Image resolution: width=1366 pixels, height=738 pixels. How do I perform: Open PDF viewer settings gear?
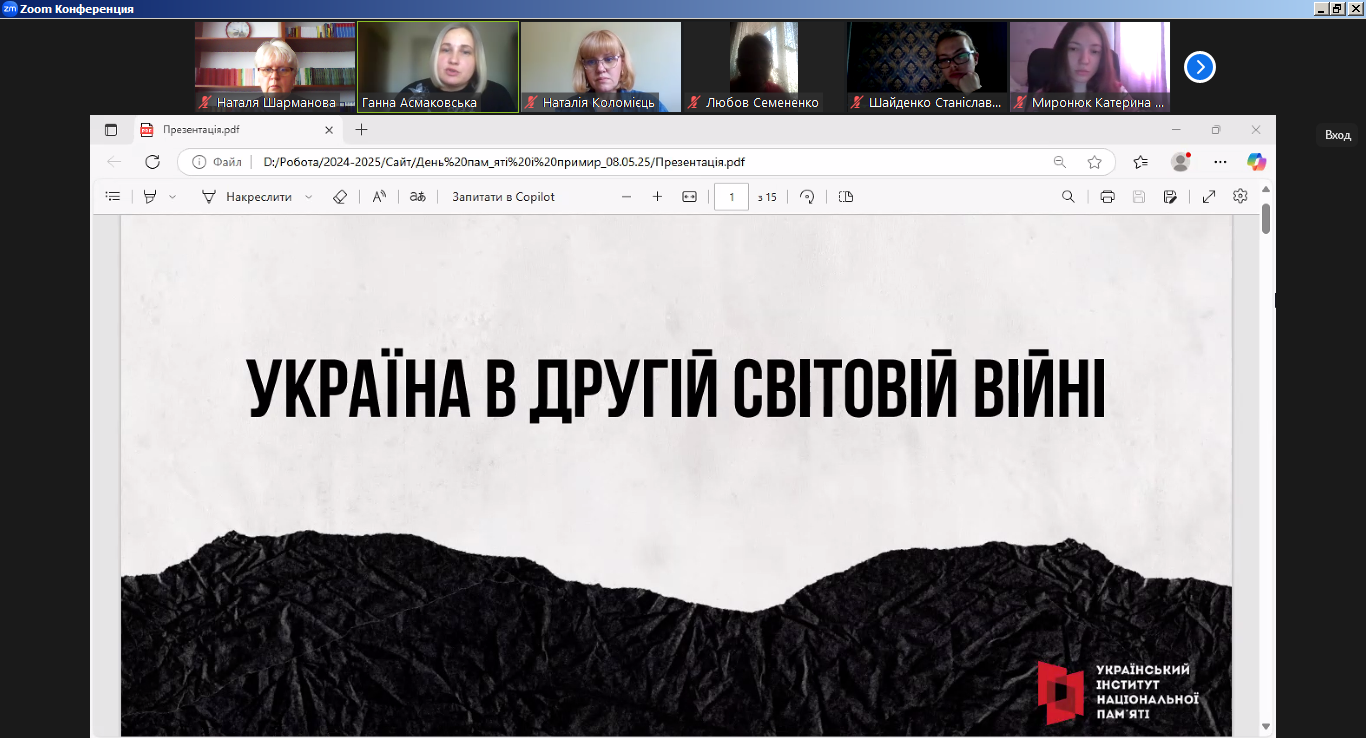click(1240, 197)
